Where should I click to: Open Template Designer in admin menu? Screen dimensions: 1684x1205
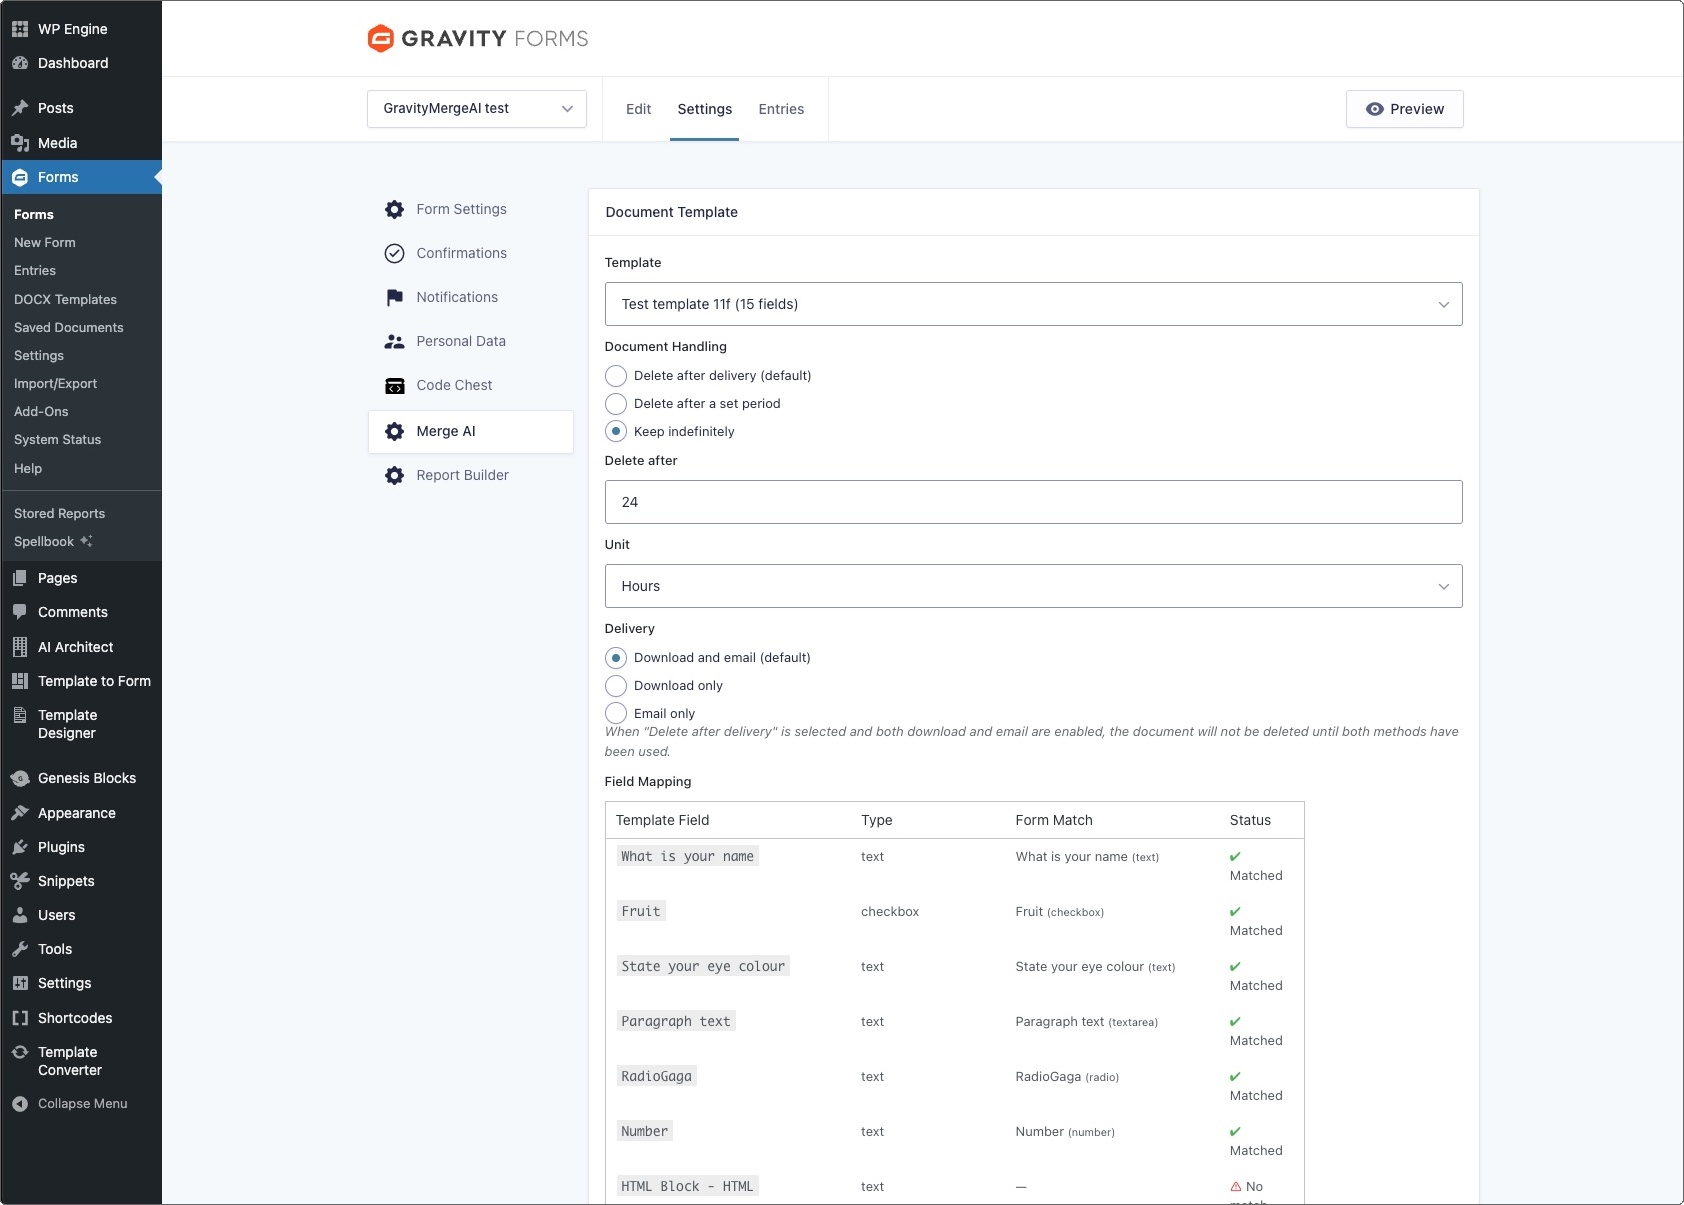click(x=67, y=724)
